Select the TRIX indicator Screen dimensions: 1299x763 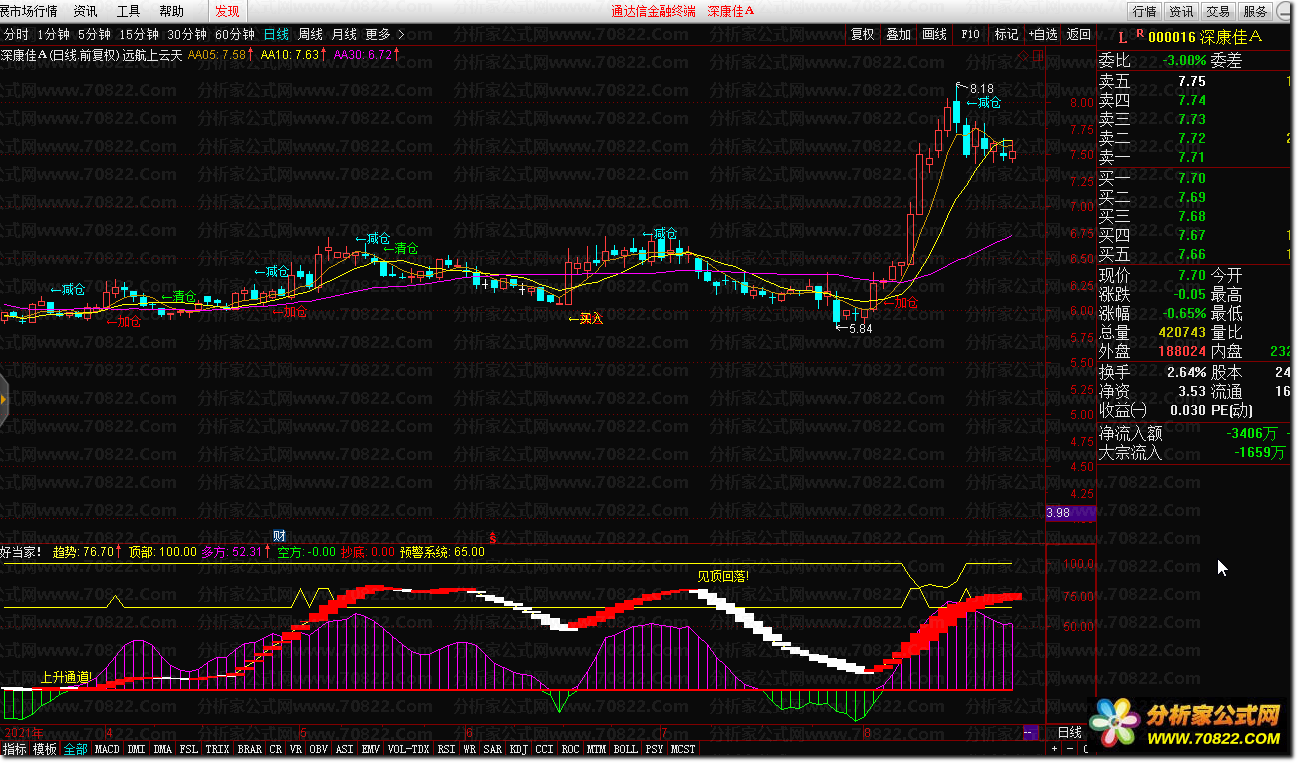218,749
